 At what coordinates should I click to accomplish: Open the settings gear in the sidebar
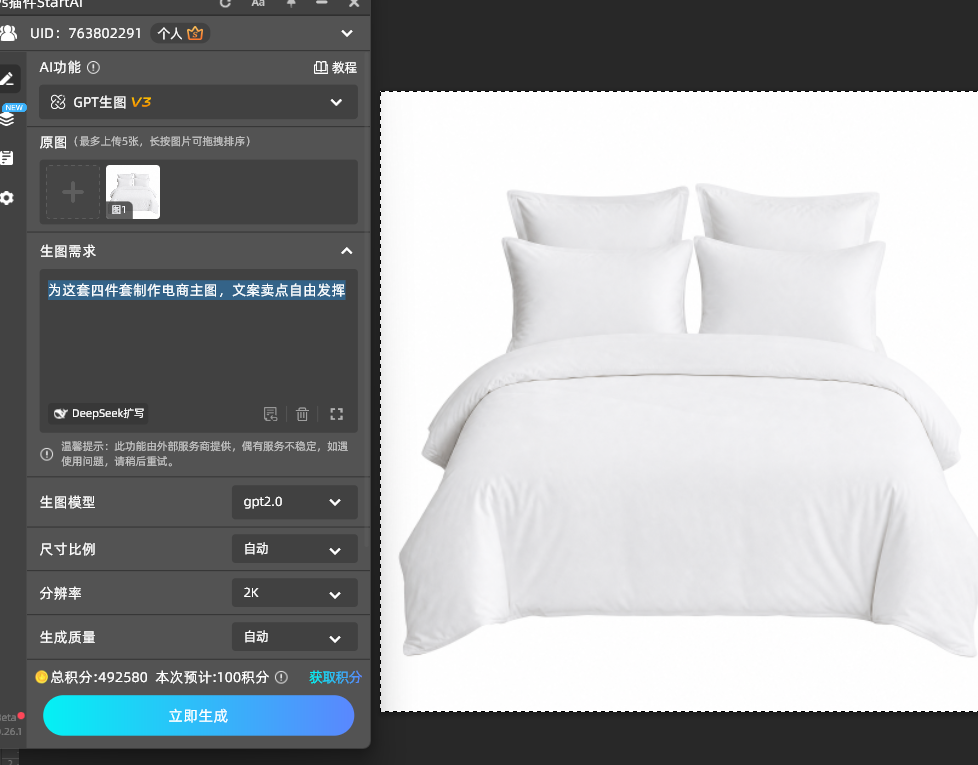point(7,198)
